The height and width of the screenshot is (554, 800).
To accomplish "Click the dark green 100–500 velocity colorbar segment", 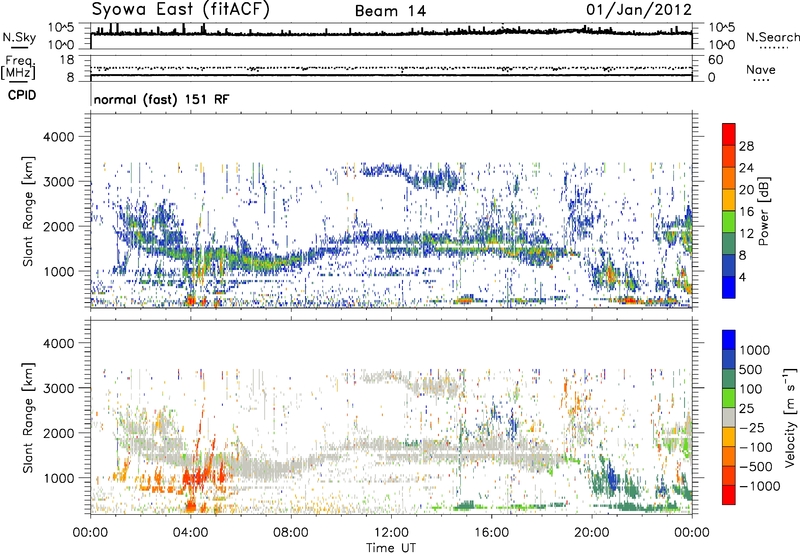I will click(x=729, y=379).
